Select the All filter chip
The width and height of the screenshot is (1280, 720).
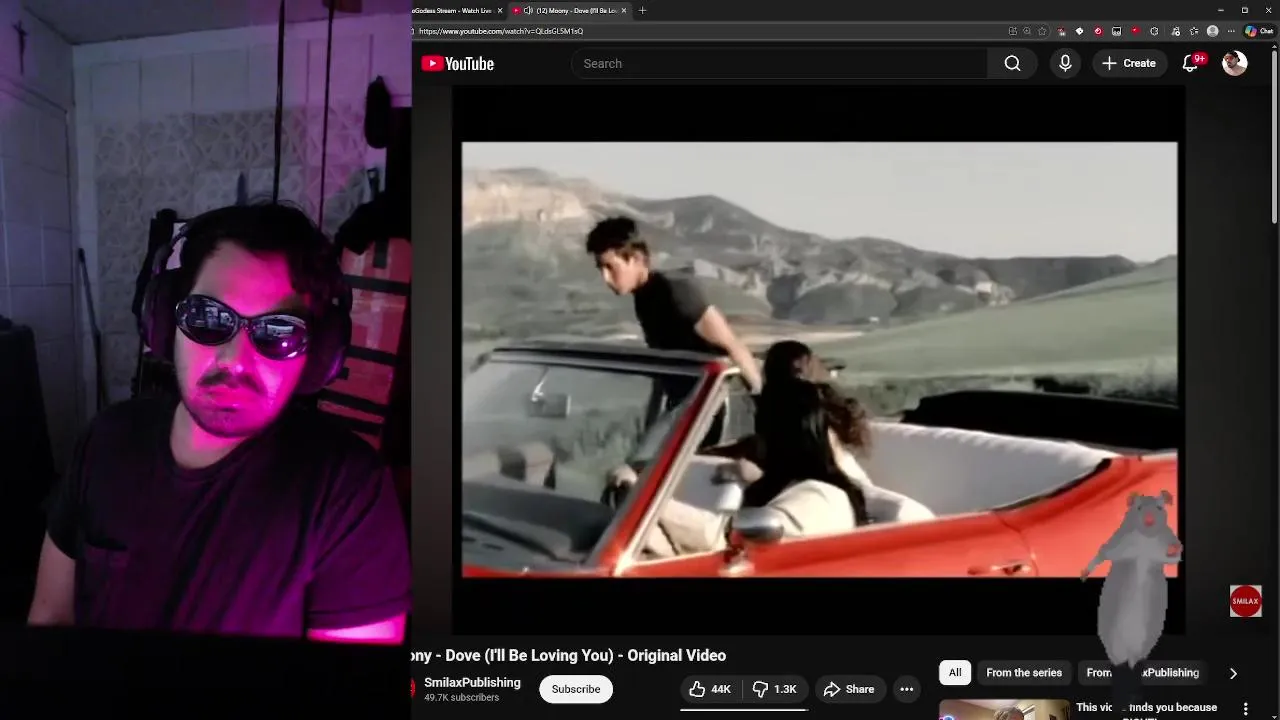[x=955, y=673]
